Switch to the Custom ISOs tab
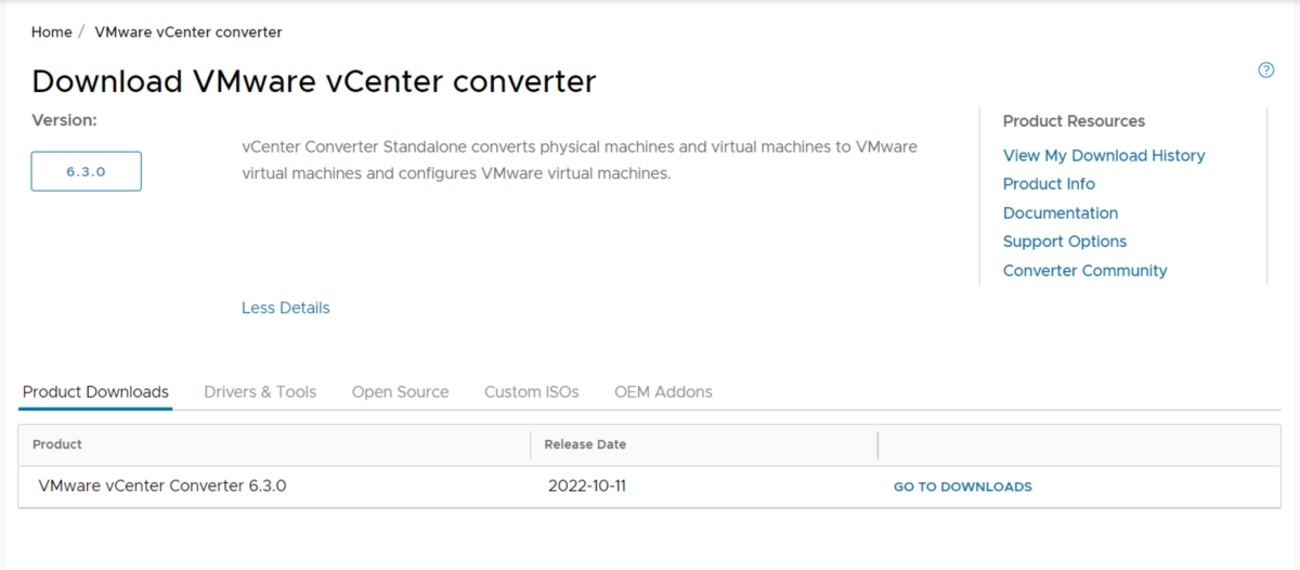 531,392
